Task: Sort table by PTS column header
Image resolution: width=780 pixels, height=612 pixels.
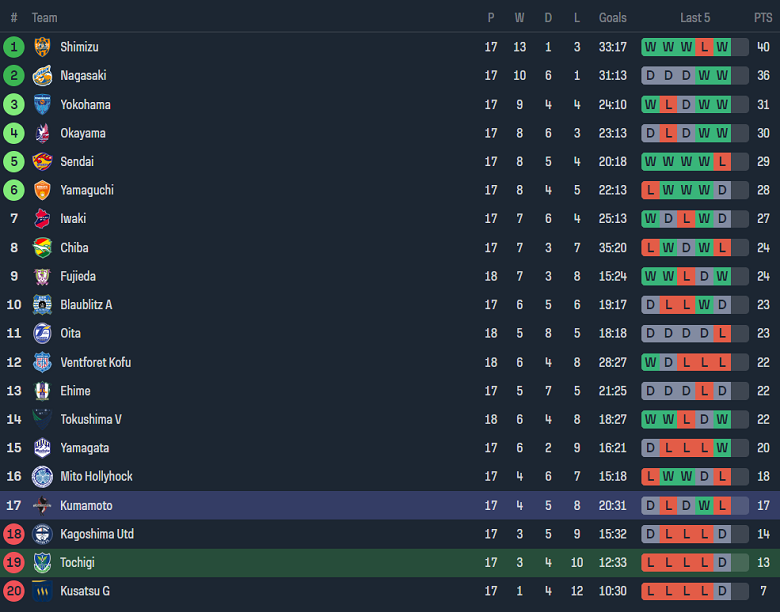Action: pyautogui.click(x=763, y=18)
